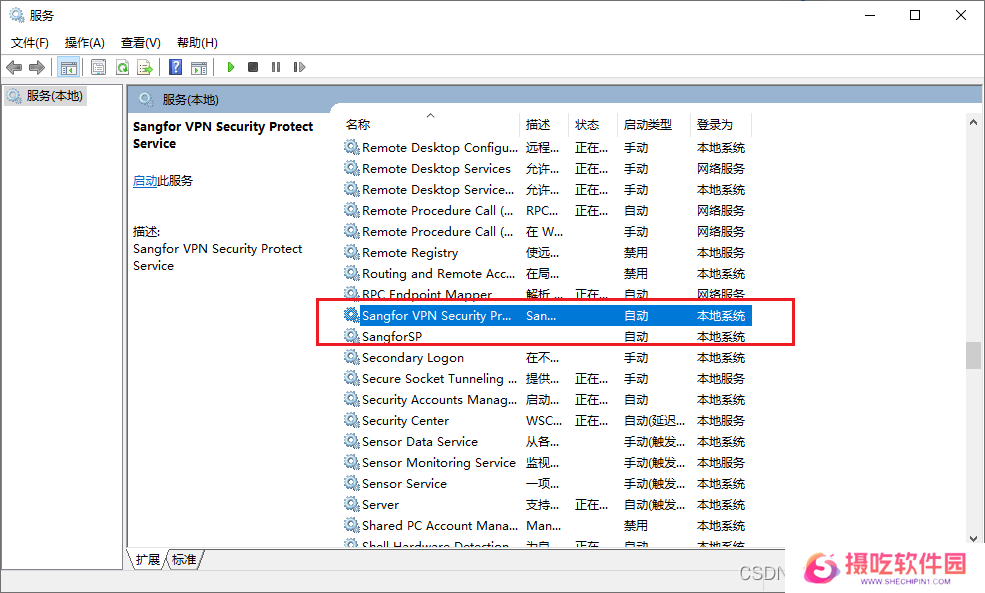985x593 pixels.
Task: Open the 操作(A) menu
Action: click(x=85, y=42)
